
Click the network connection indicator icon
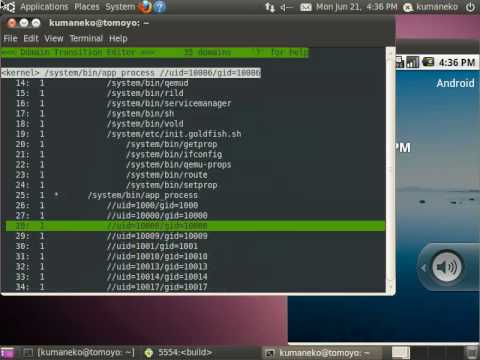270,7
